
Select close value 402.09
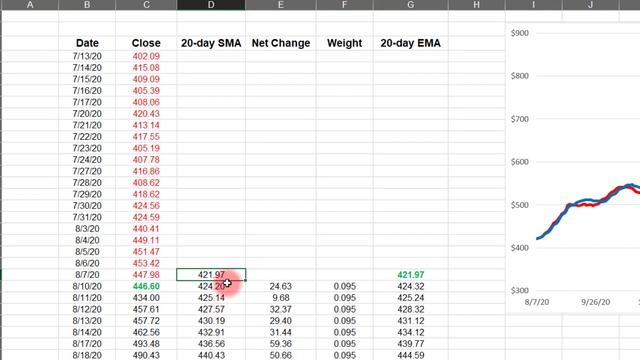146,56
